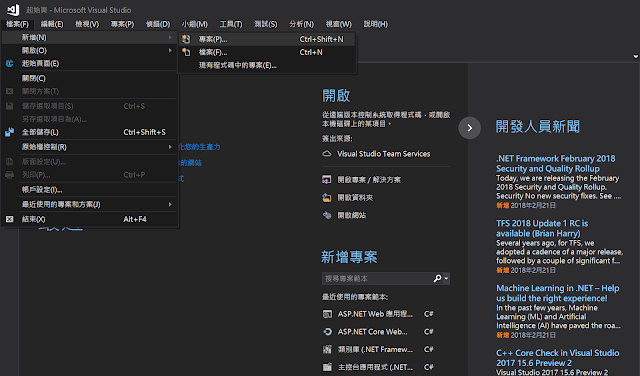Click the search magnifier icon in template box
This screenshot has width=640, height=376.
[x=437, y=278]
